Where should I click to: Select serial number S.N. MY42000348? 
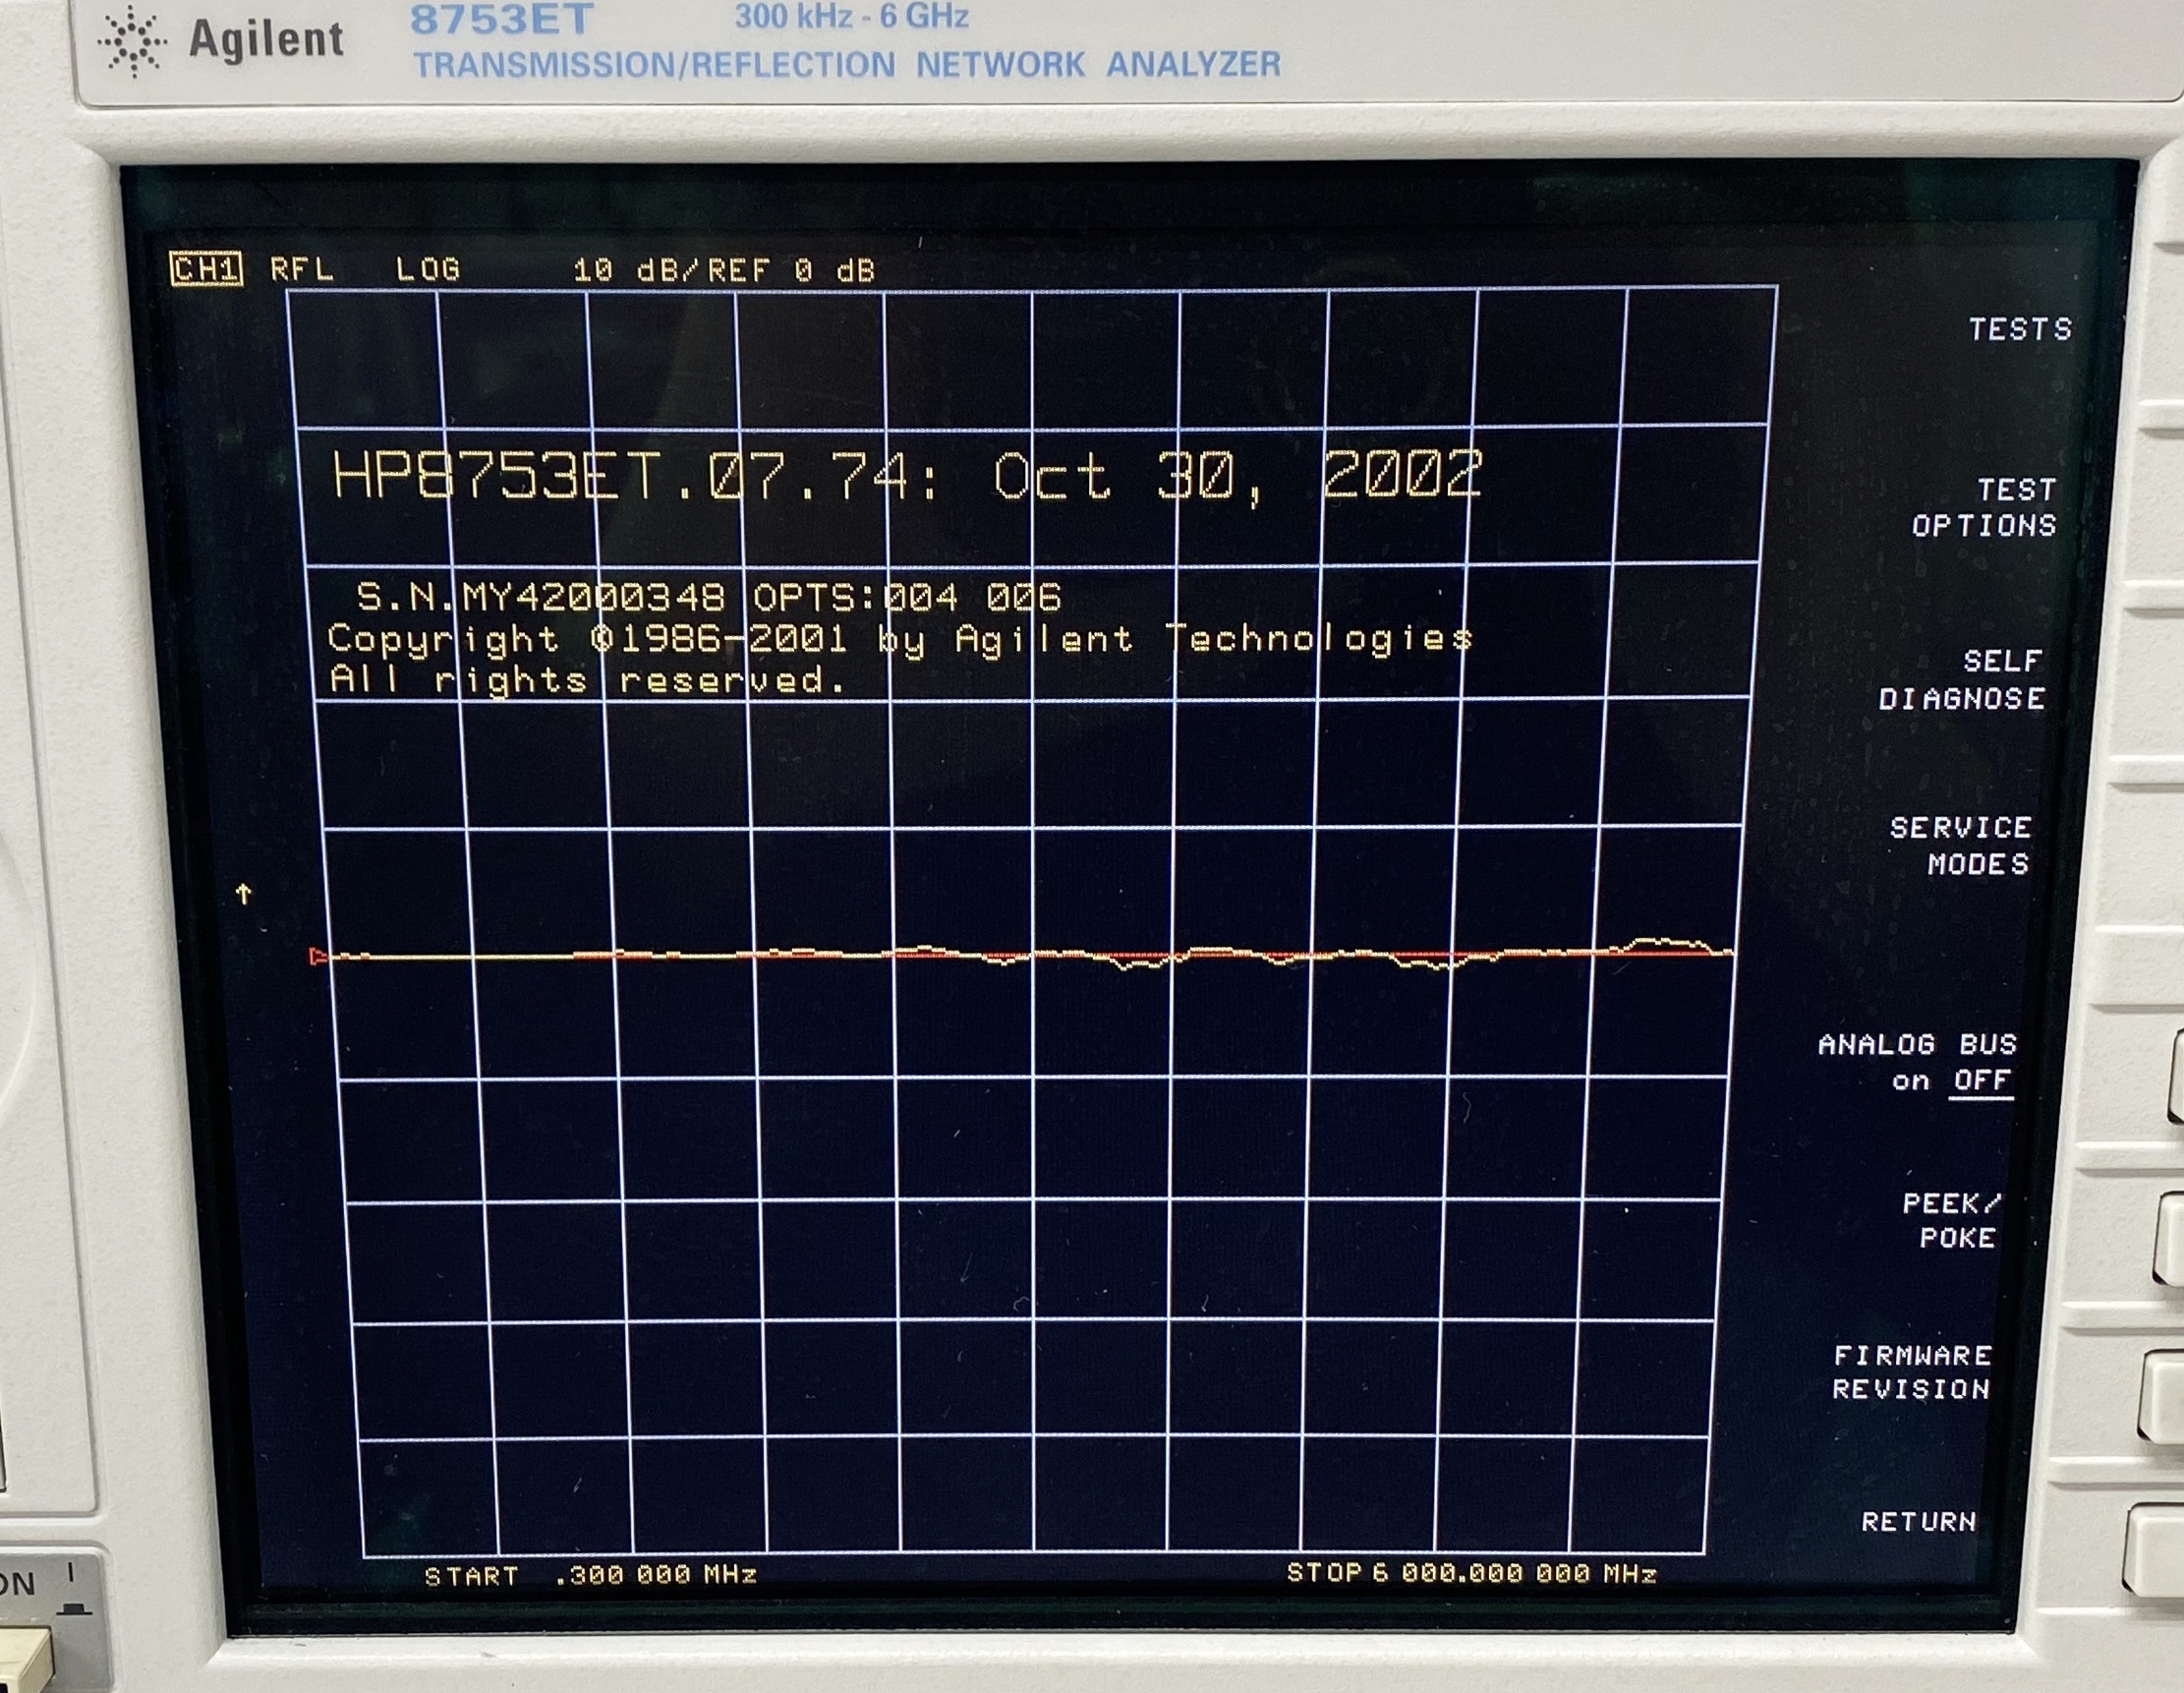(541, 597)
